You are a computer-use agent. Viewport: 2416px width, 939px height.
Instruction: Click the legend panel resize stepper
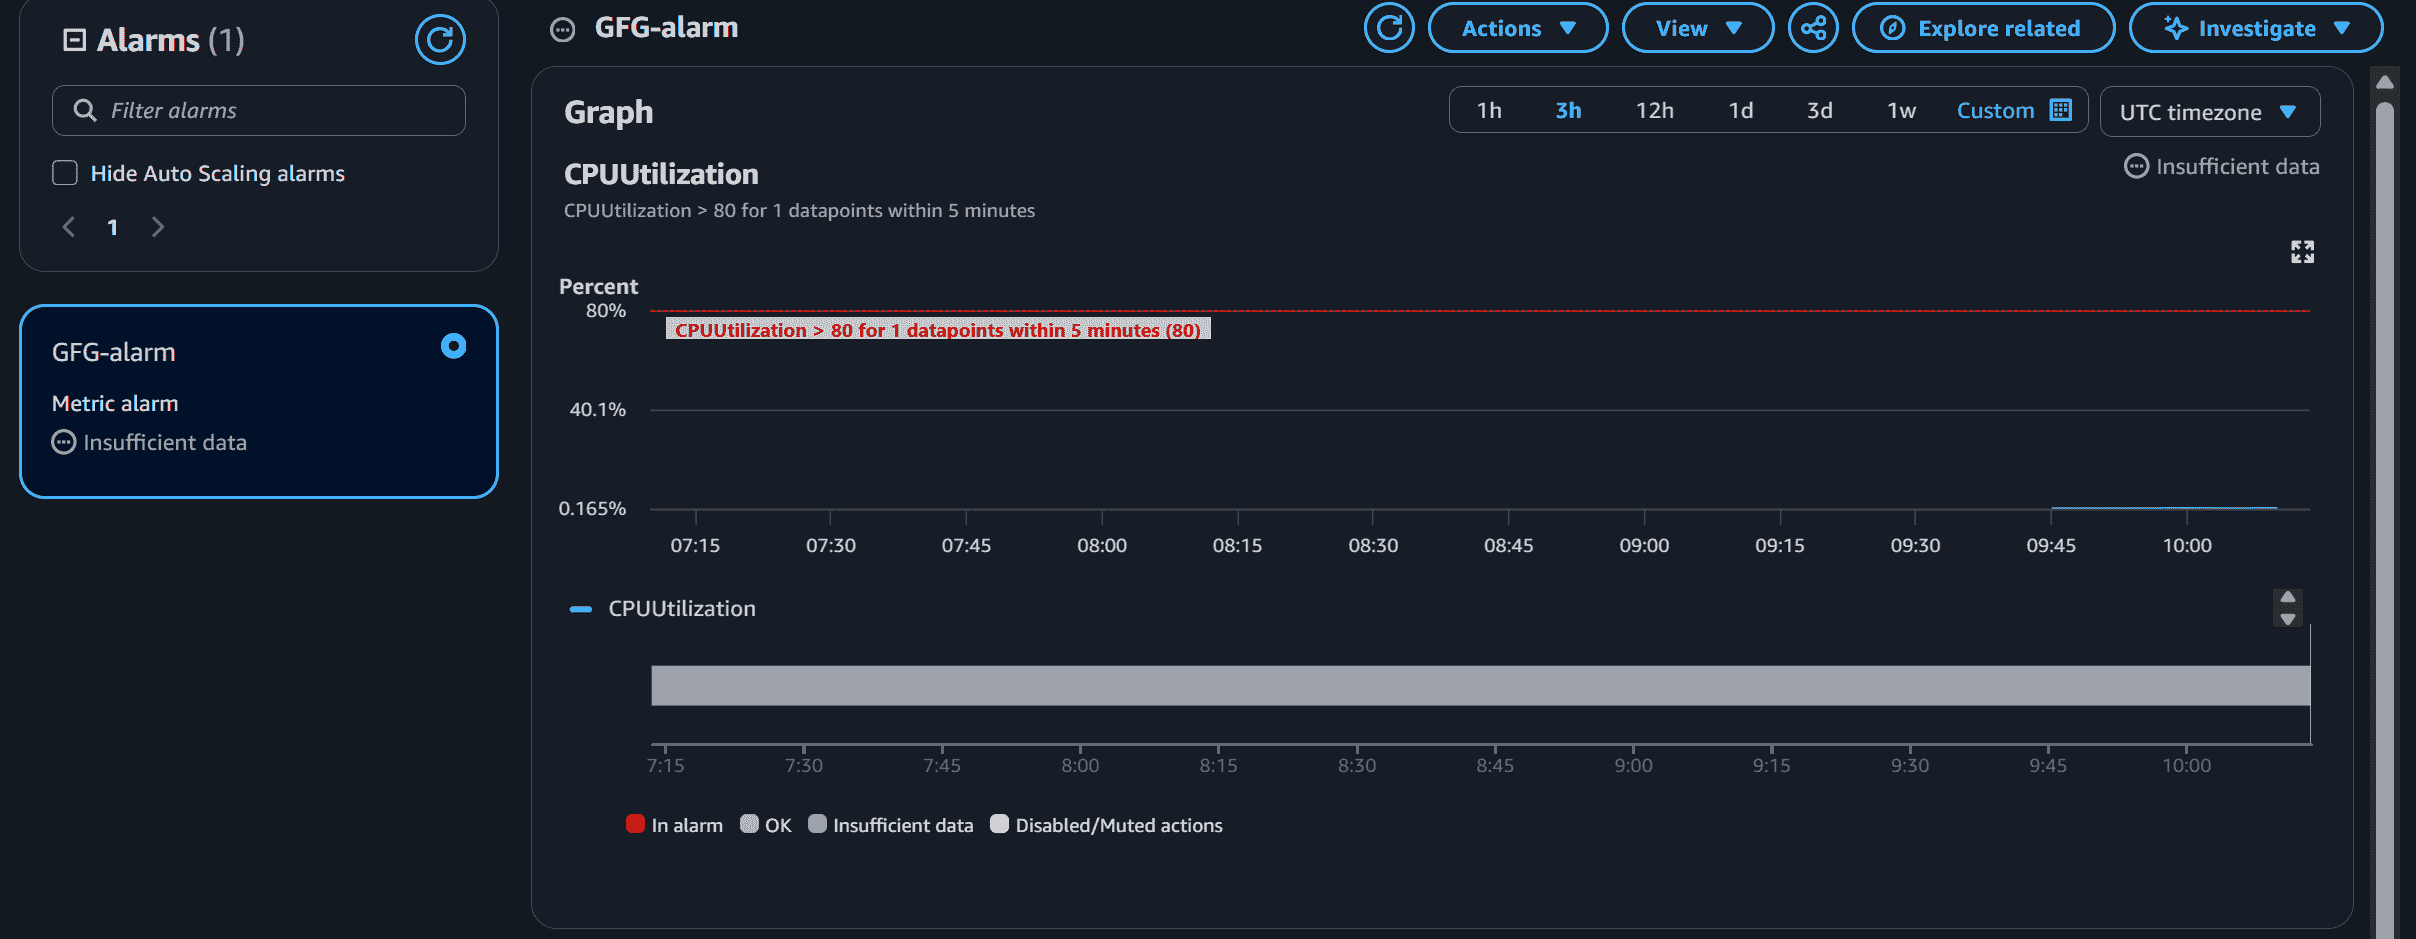2287,608
